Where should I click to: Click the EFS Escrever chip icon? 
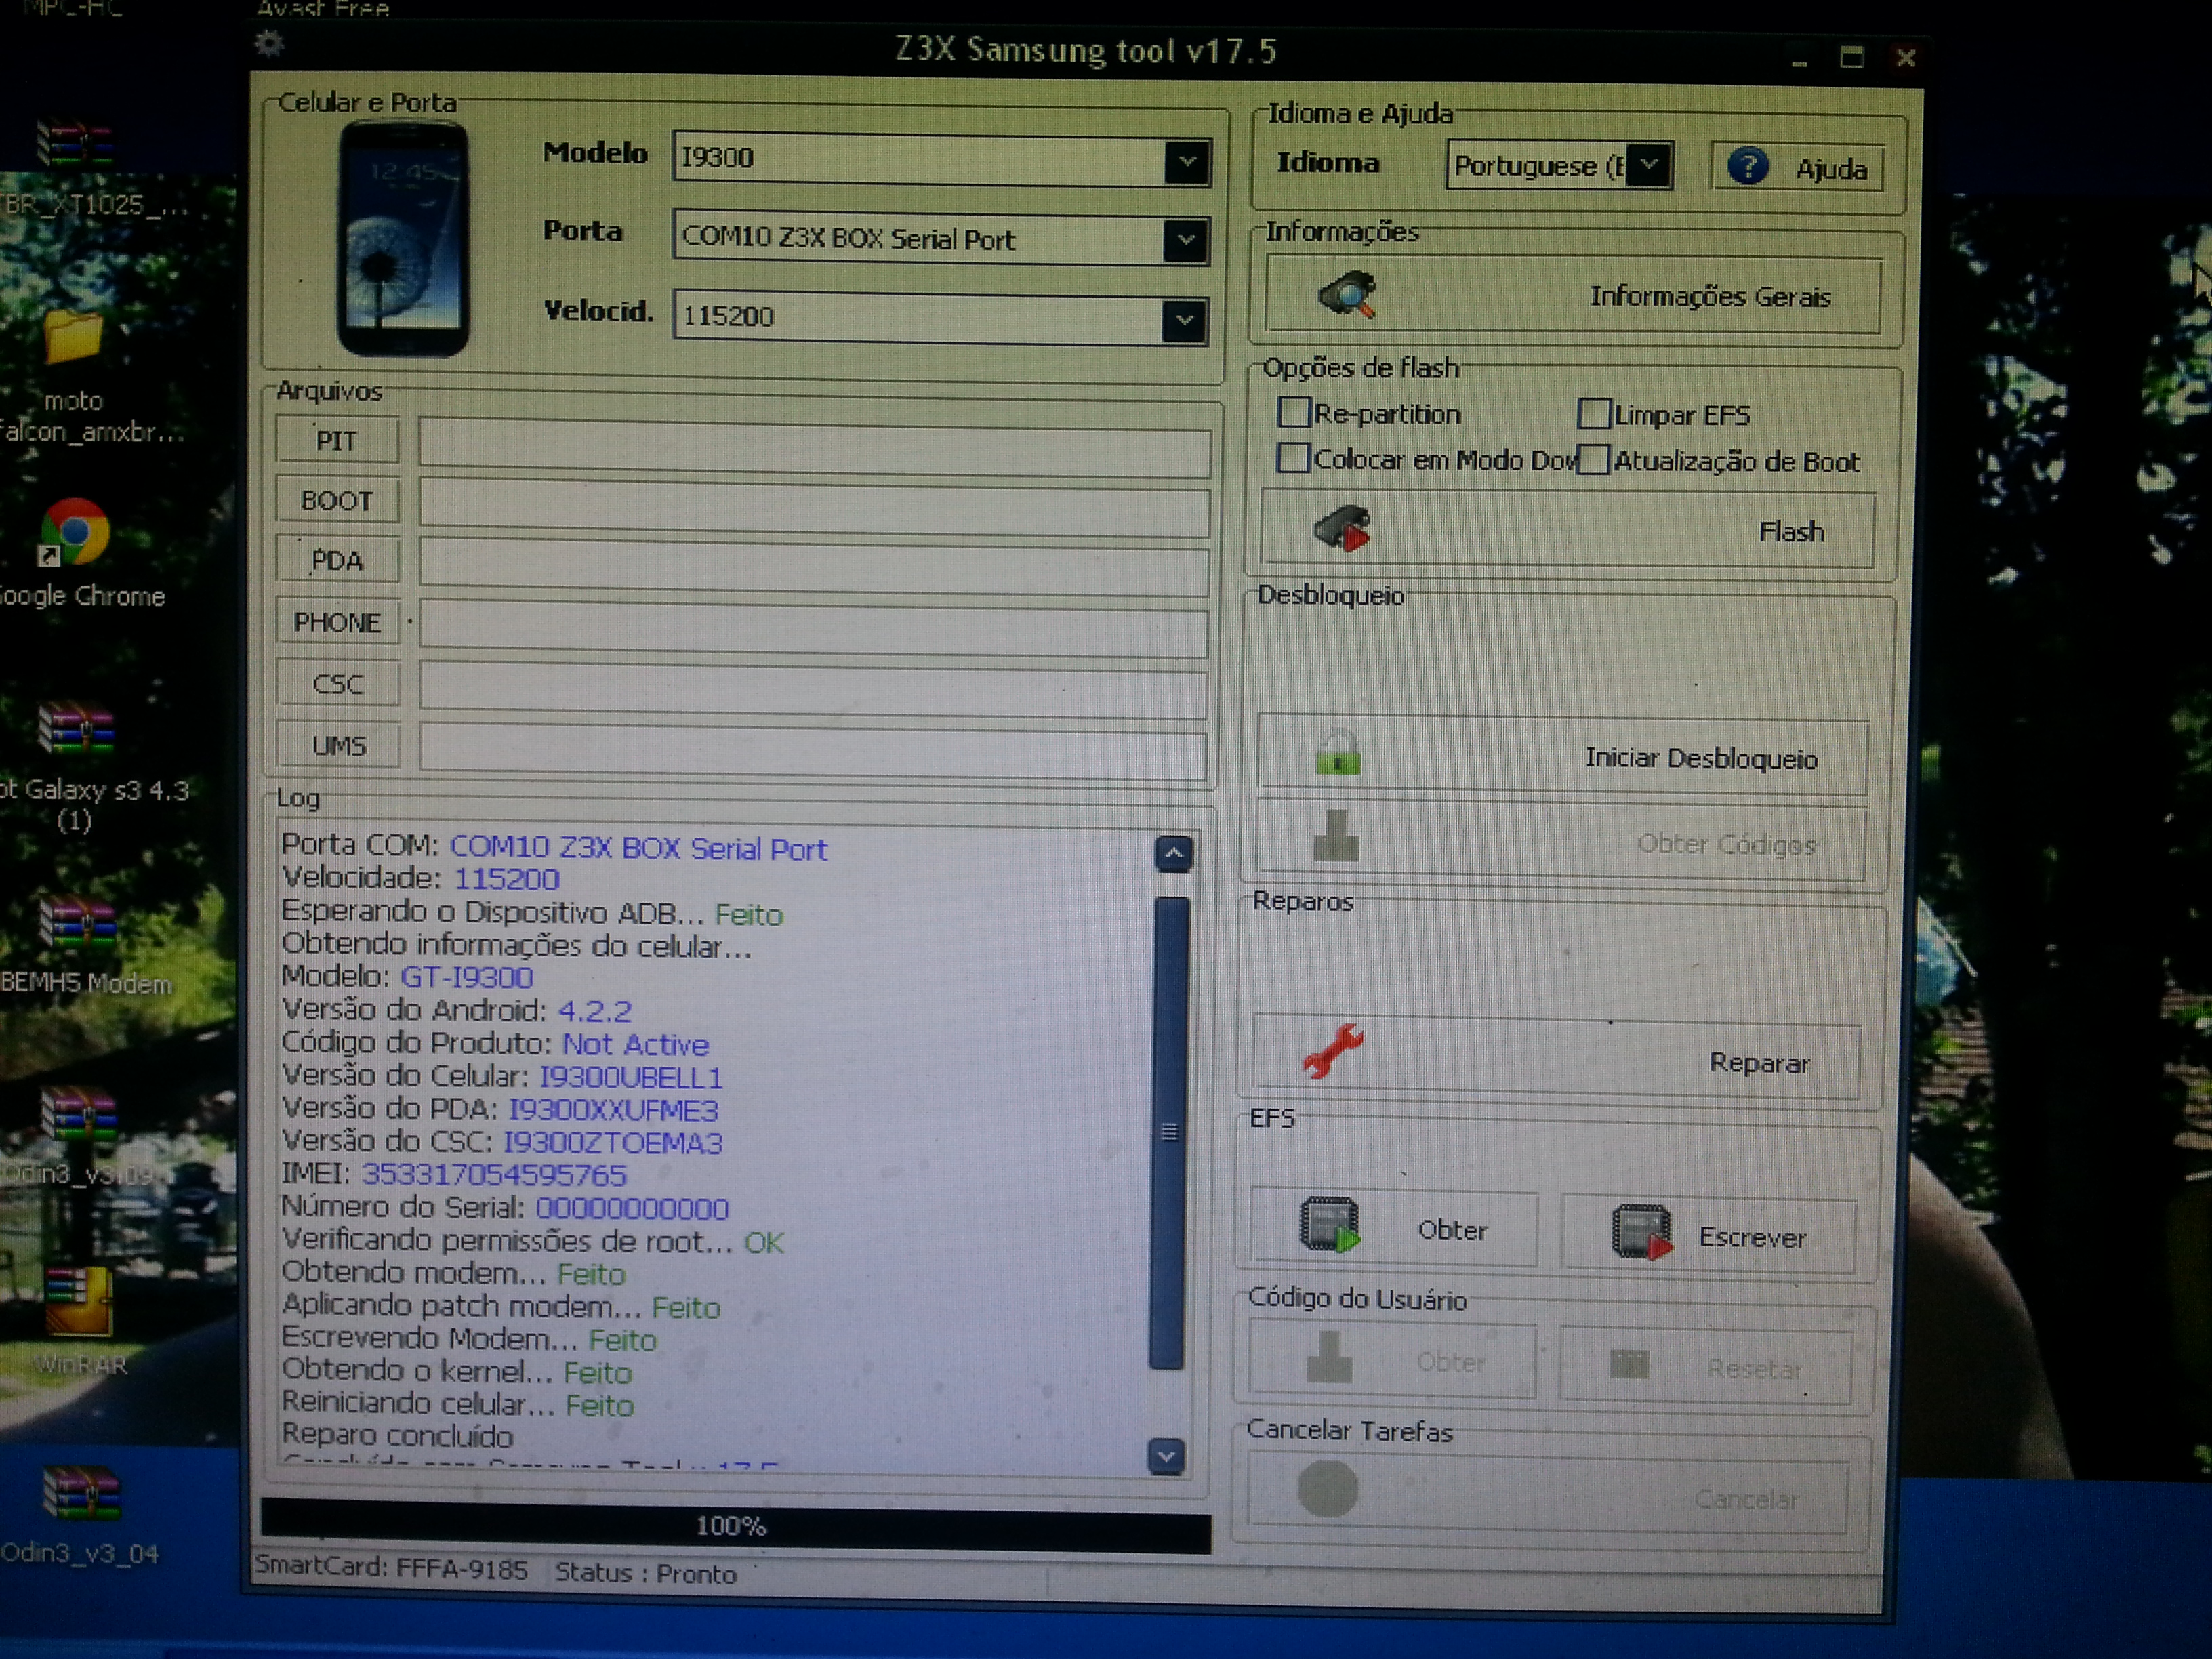[1641, 1232]
